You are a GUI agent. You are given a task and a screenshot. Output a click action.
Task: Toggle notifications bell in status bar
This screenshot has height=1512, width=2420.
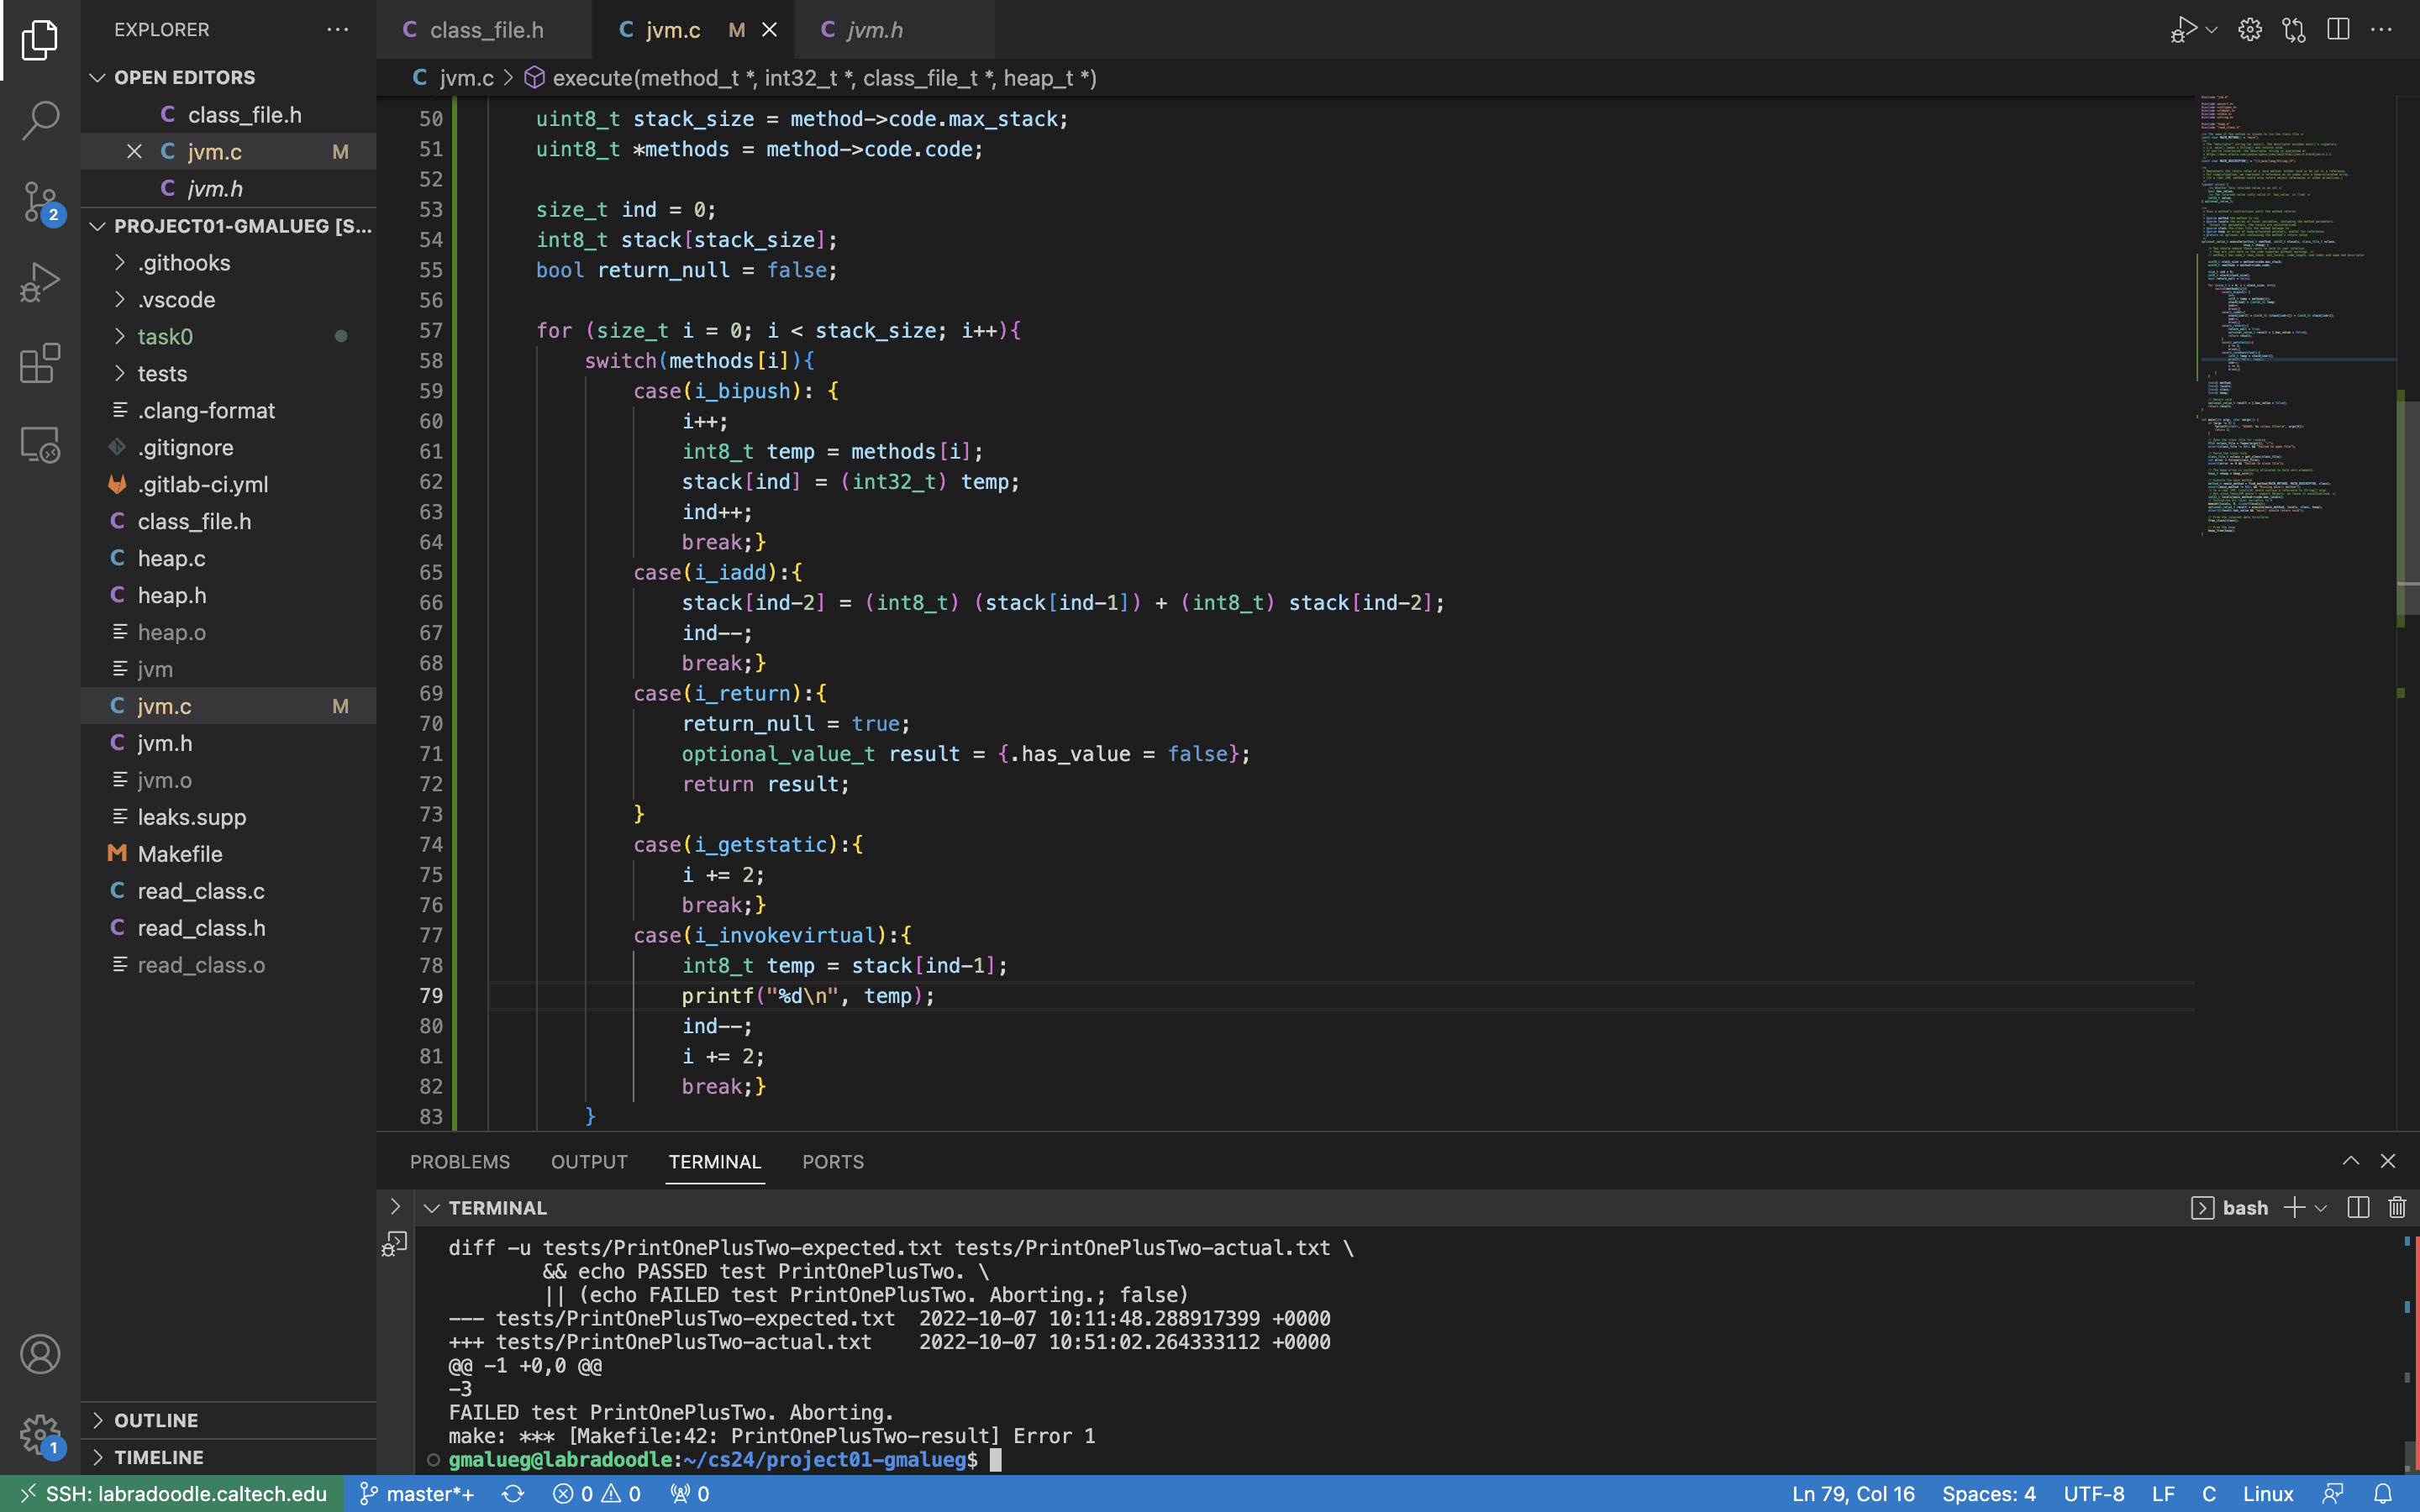click(x=2383, y=1494)
